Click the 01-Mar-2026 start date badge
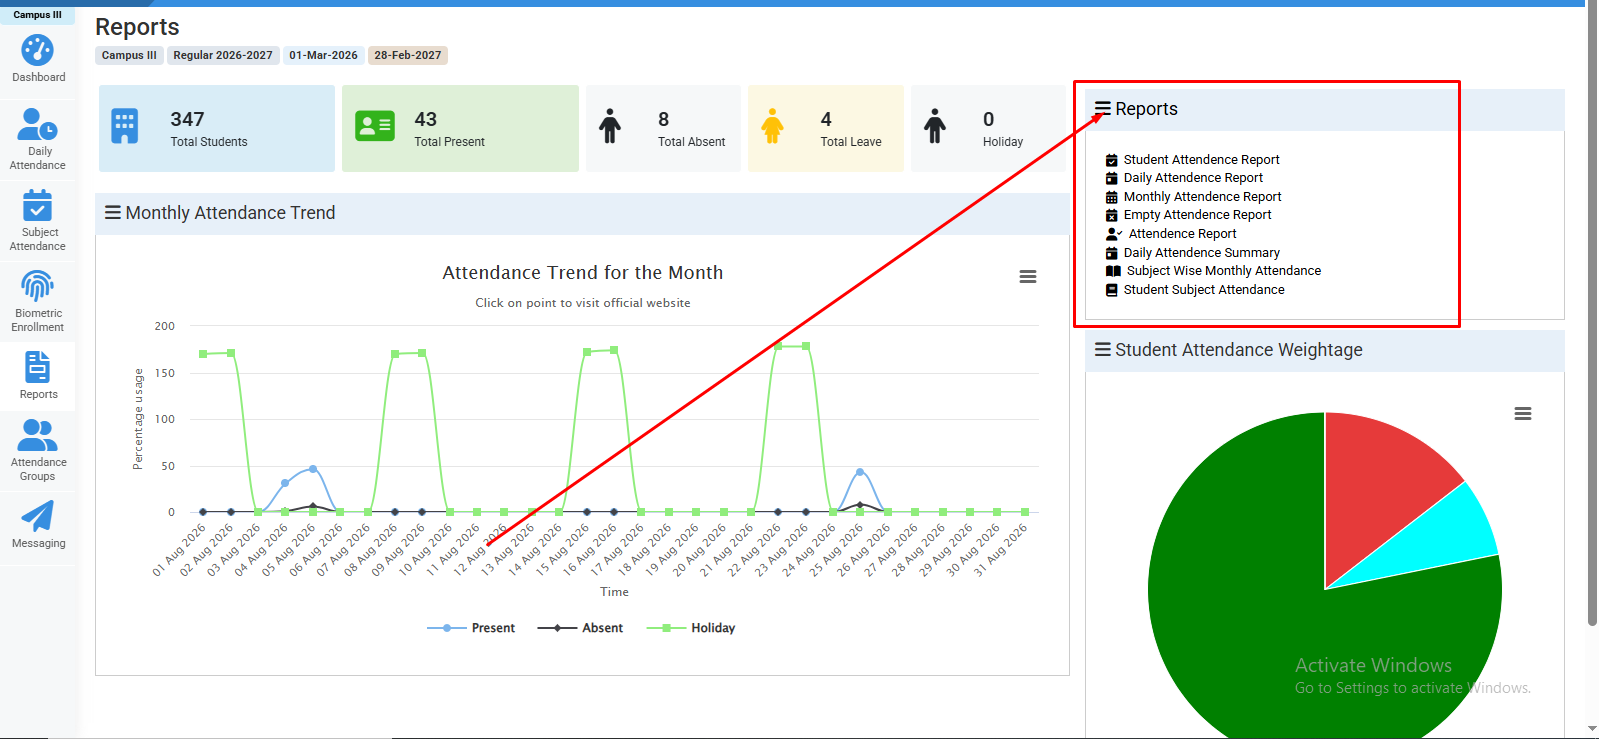This screenshot has width=1599, height=739. (x=323, y=56)
